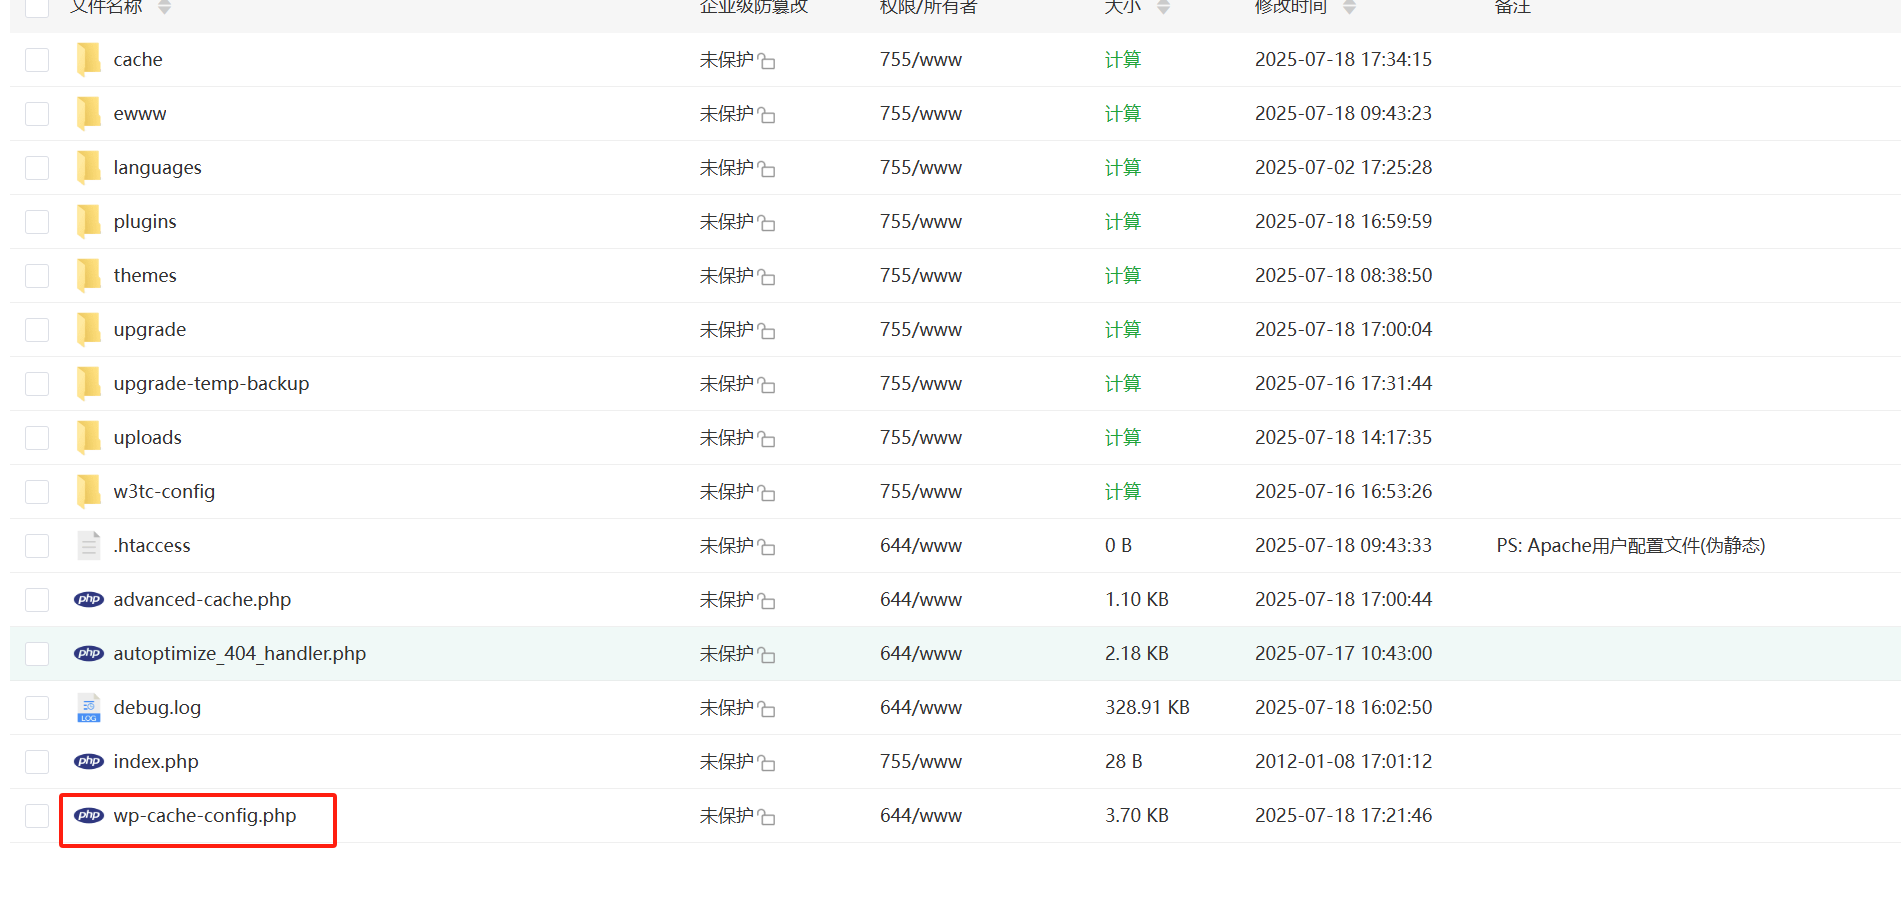Click the lock icon beside plugins protection status
The width and height of the screenshot is (1901, 902).
point(767,223)
